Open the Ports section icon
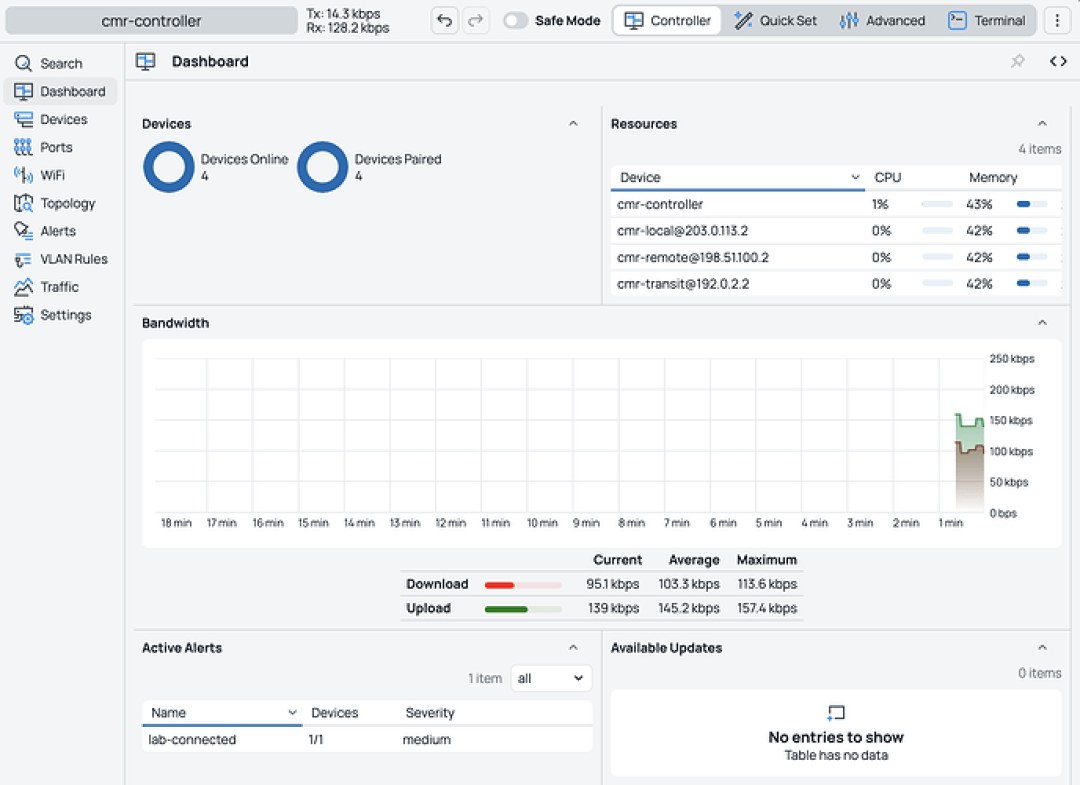Viewport: 1080px width, 785px height. [x=23, y=147]
